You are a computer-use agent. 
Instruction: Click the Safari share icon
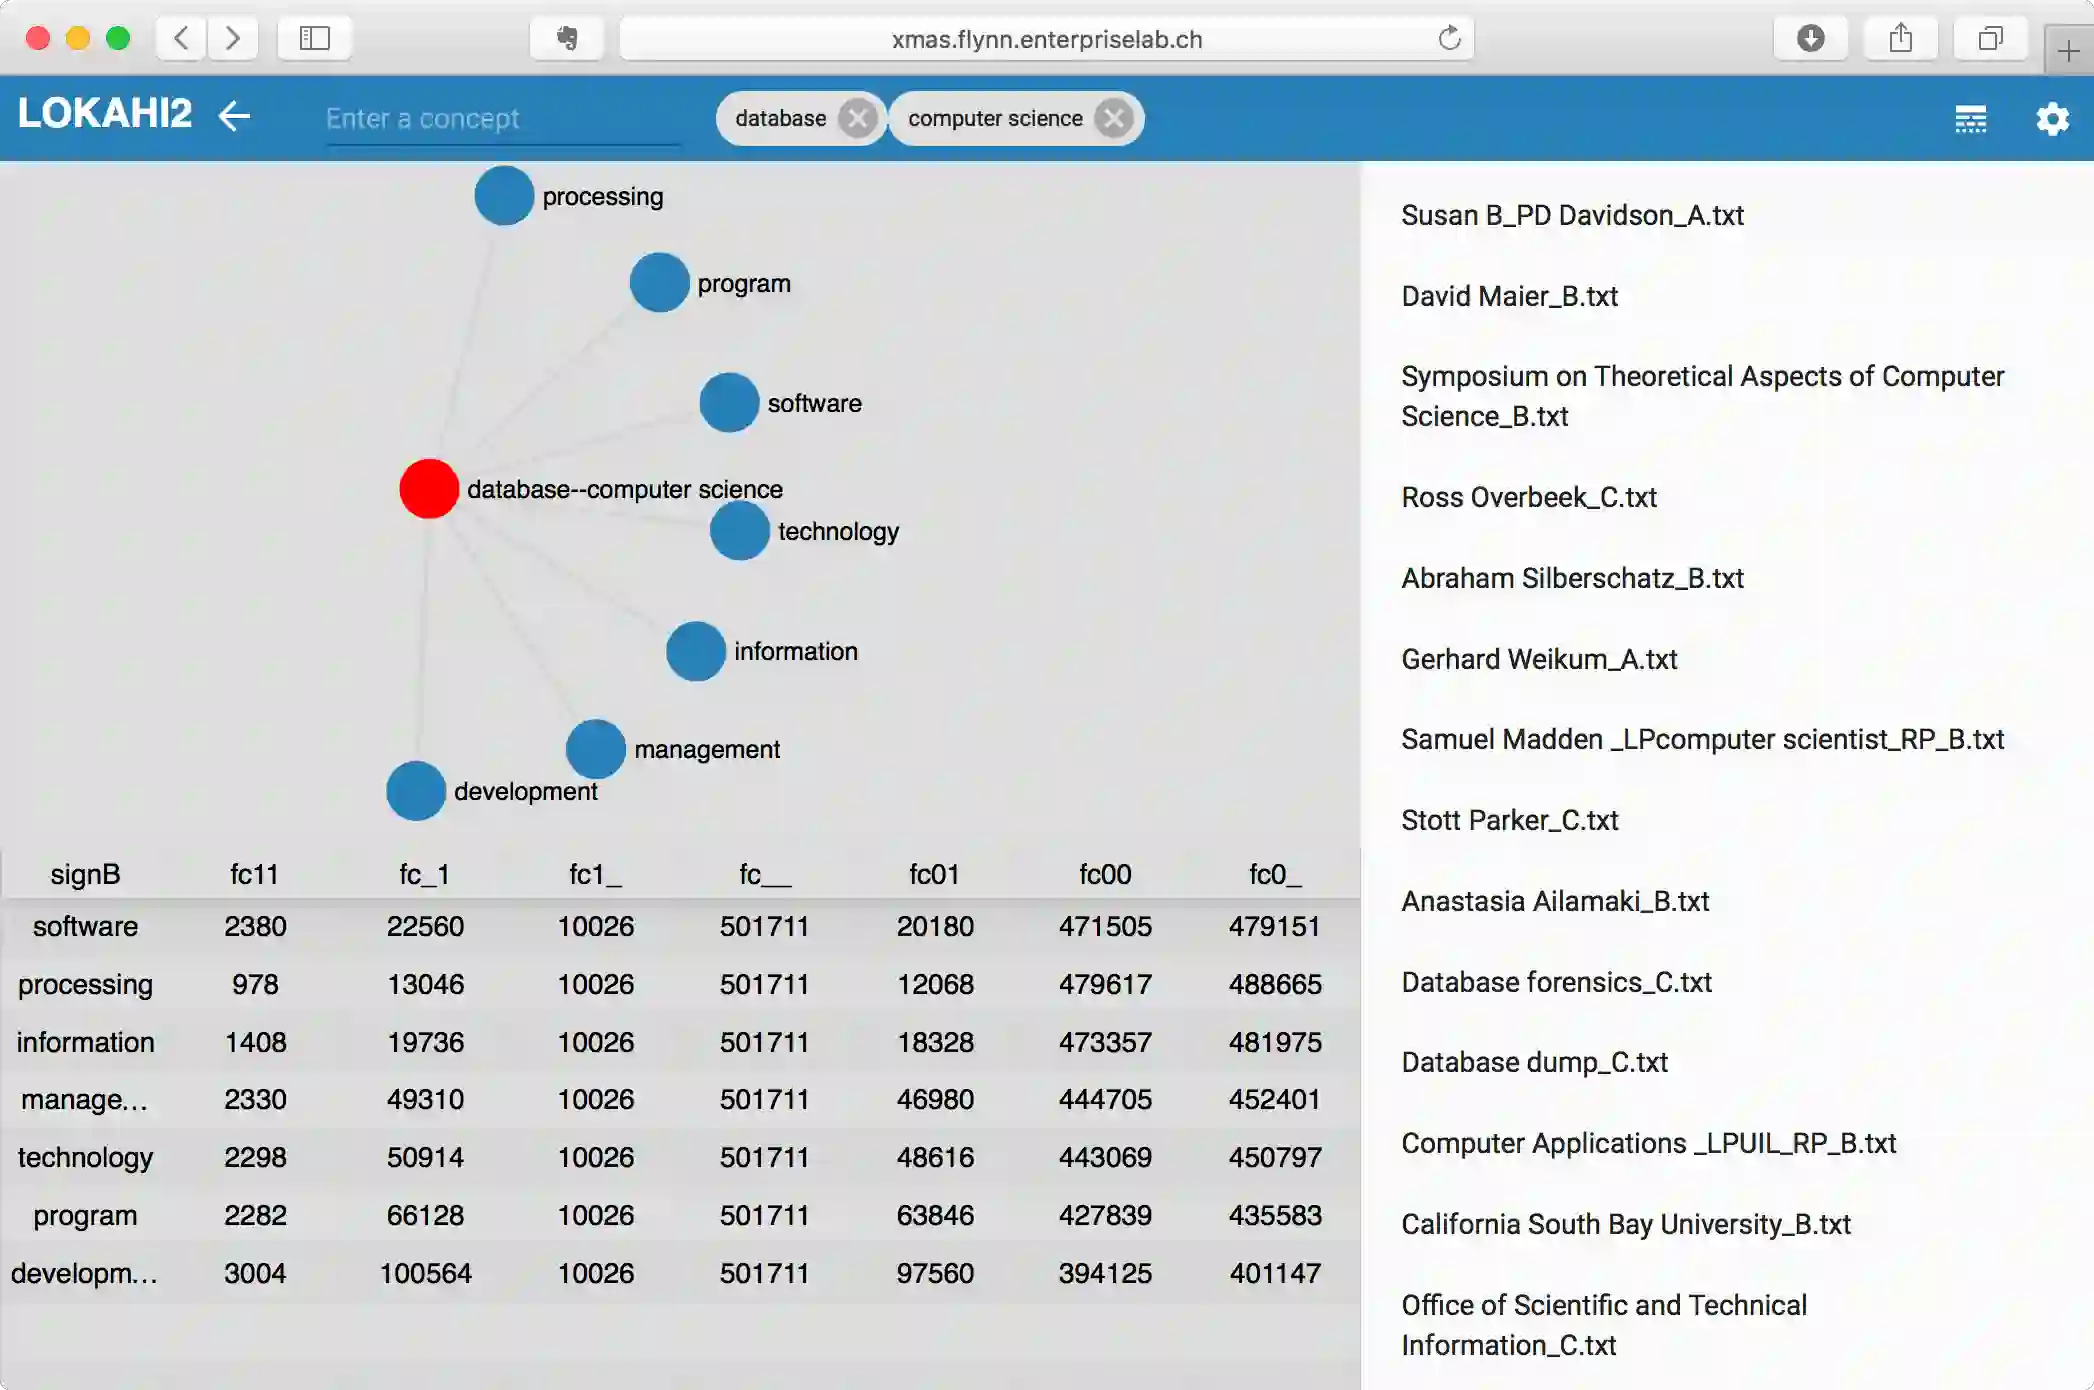point(1900,39)
